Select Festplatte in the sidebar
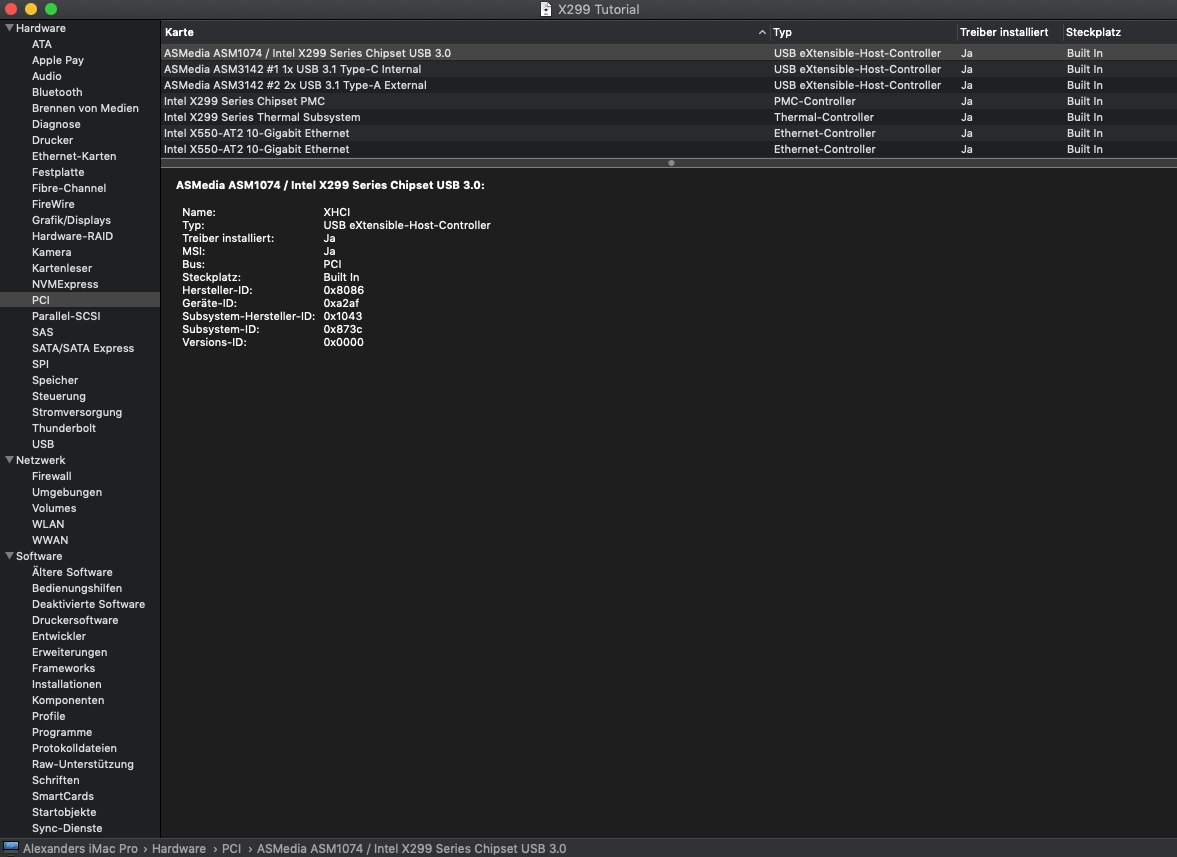 (x=58, y=172)
